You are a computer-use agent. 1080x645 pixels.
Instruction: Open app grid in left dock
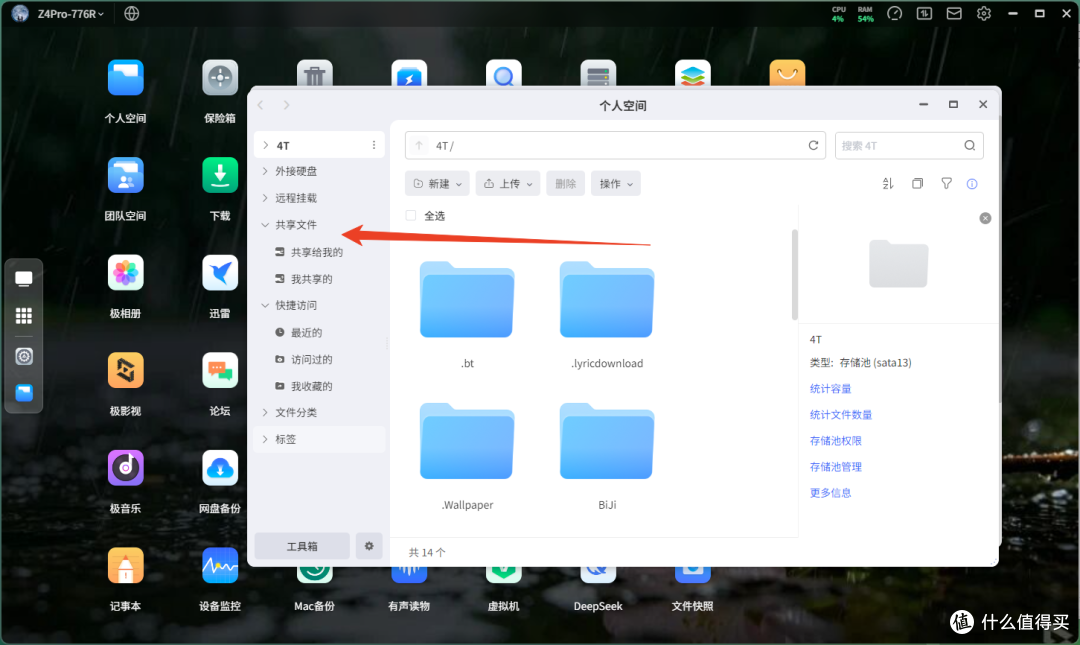(x=24, y=316)
